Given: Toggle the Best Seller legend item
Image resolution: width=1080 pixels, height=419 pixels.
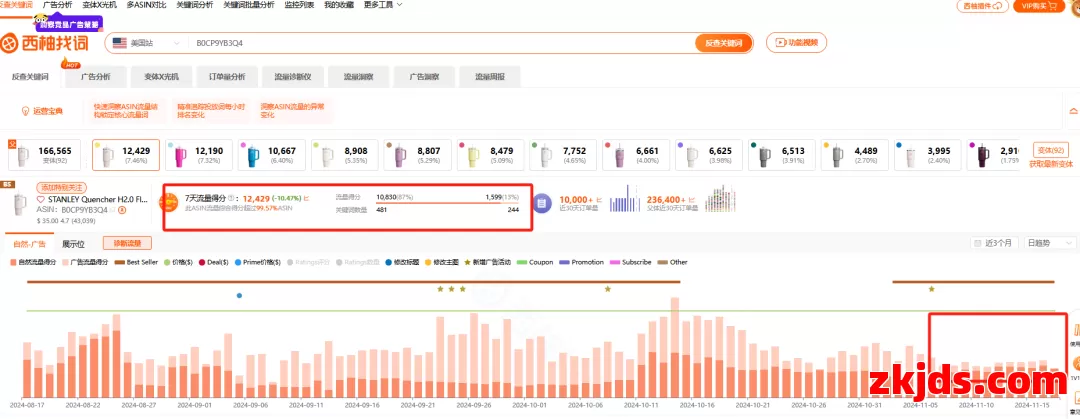Looking at the screenshot, I should click(x=136, y=262).
